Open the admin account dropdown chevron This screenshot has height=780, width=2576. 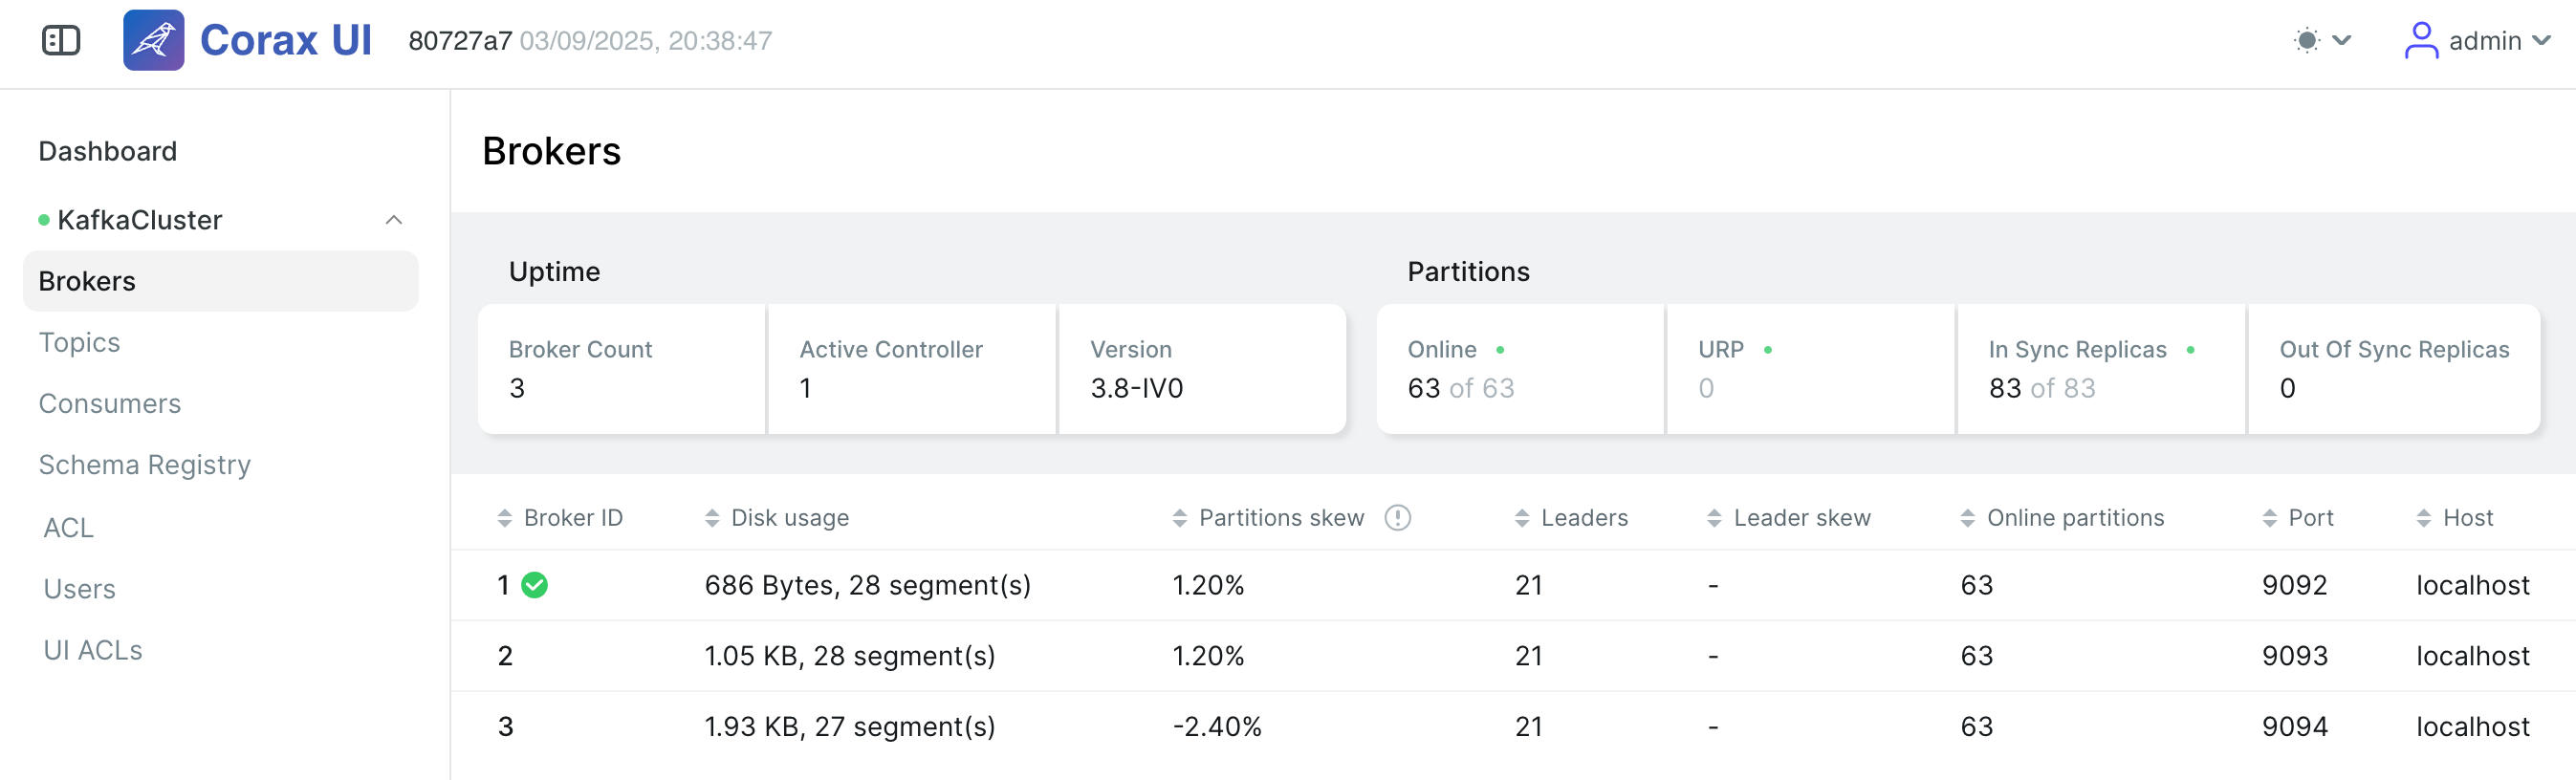[x=2541, y=41]
